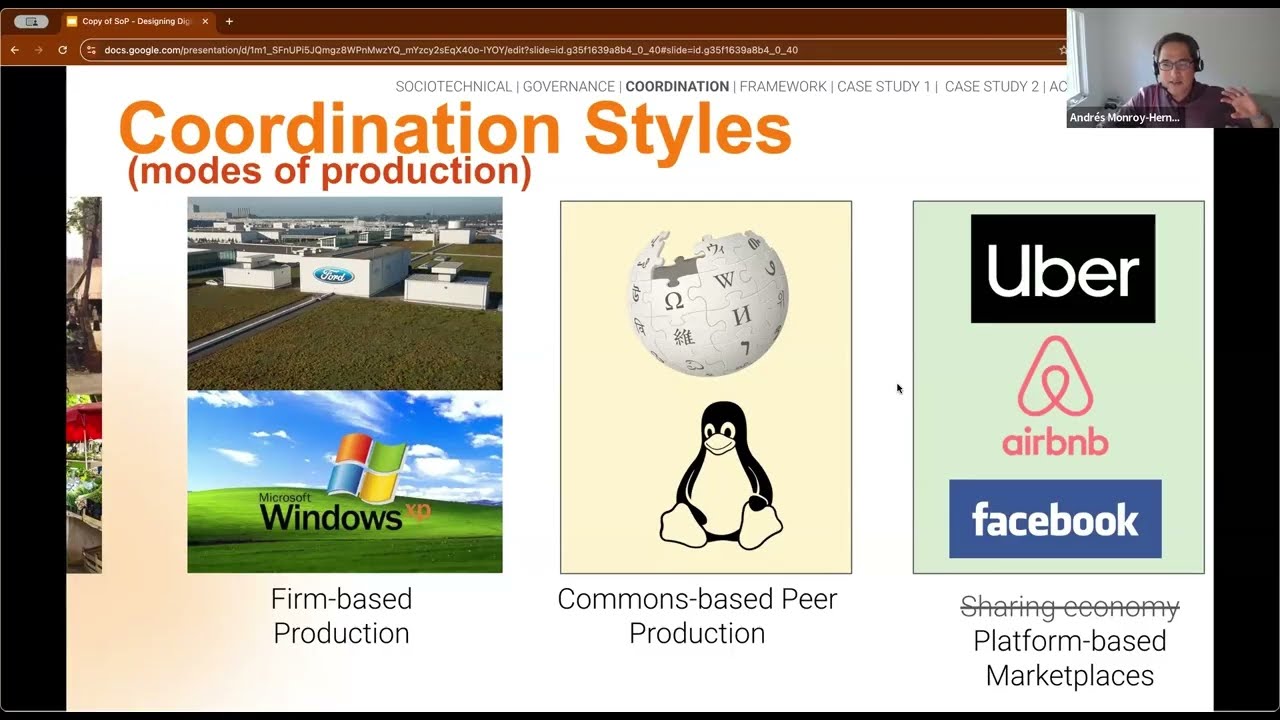Click the 'Platform-based Marketplaces' caption
Viewport: 1280px width, 720px height.
pyautogui.click(x=1070, y=658)
